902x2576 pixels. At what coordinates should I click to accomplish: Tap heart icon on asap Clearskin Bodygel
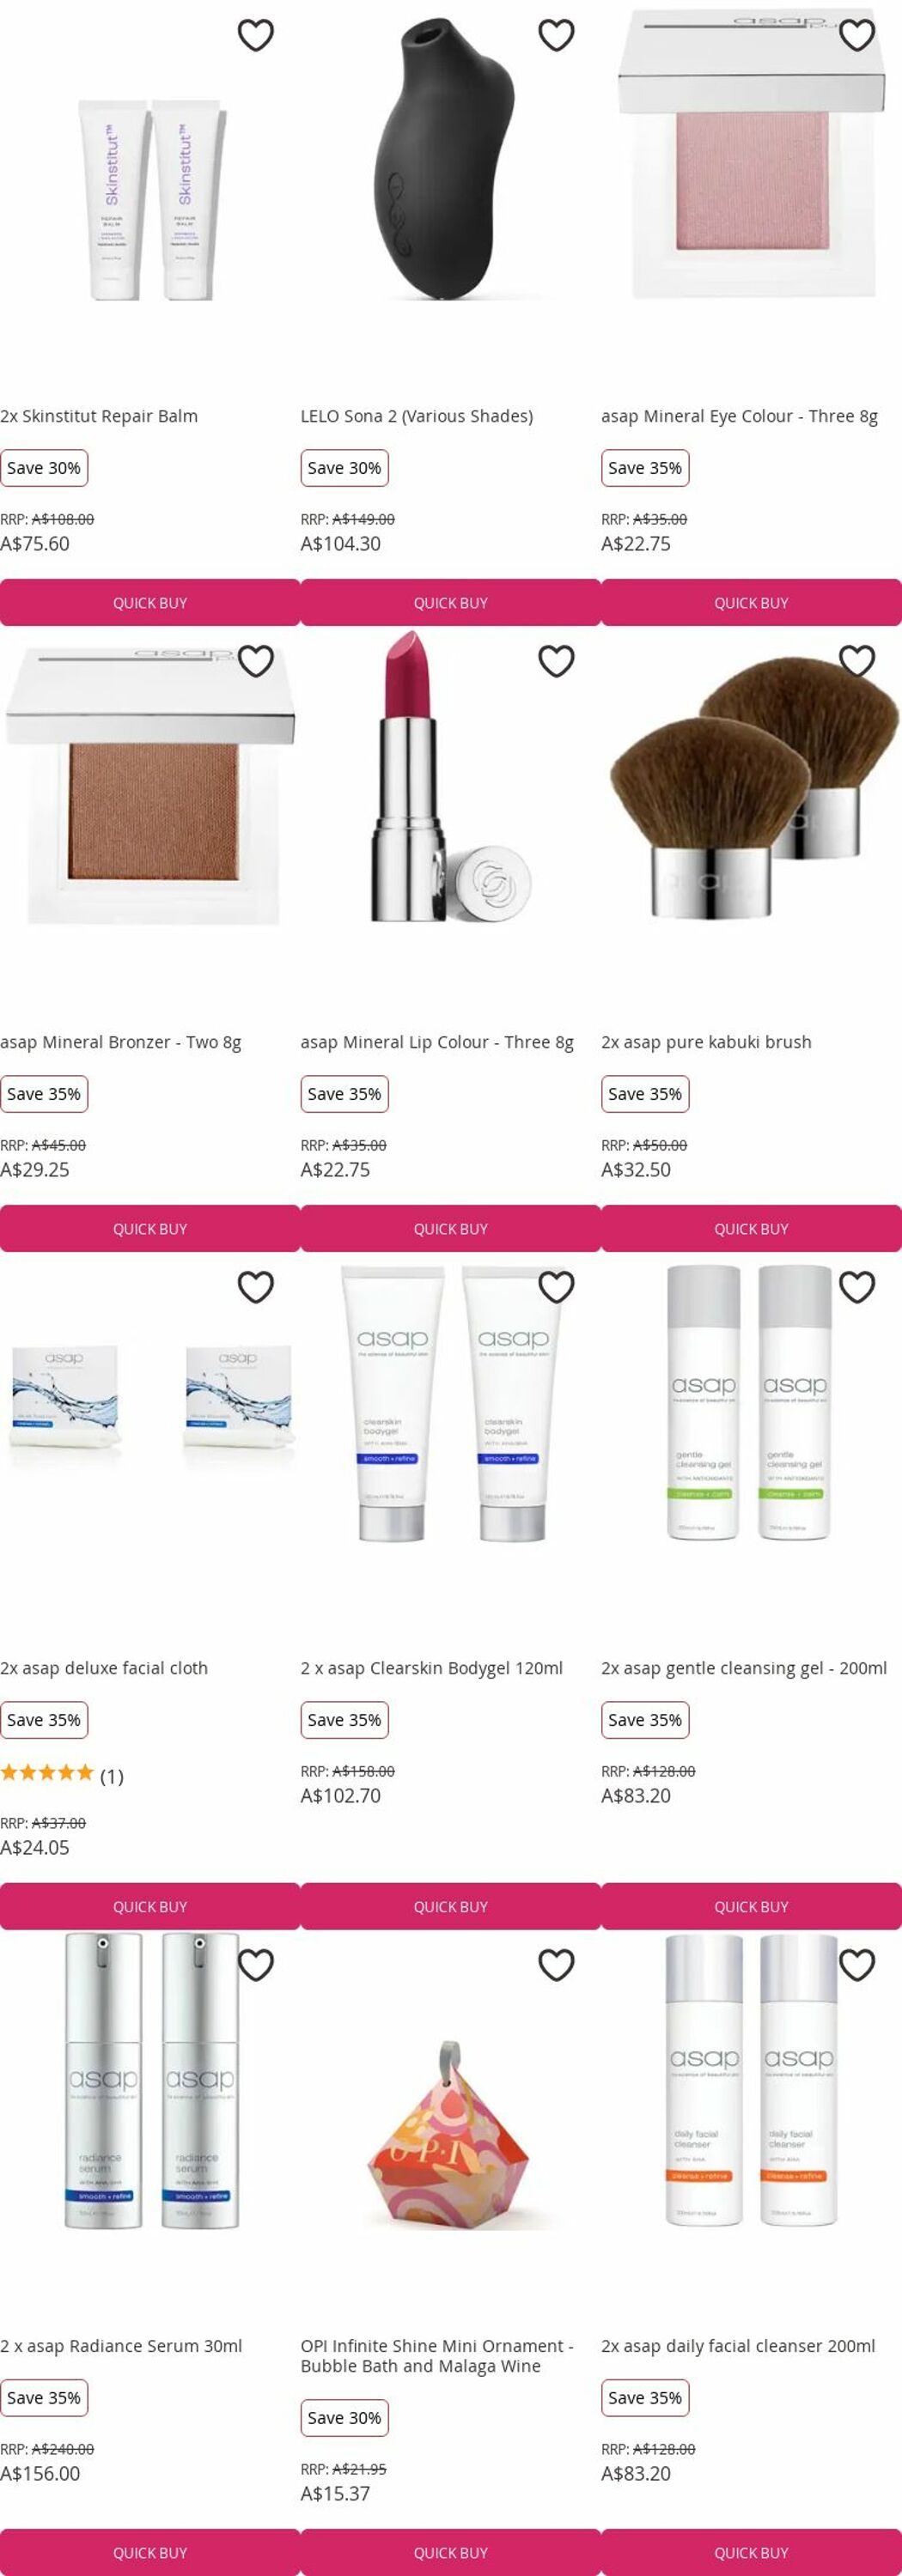[x=556, y=1287]
